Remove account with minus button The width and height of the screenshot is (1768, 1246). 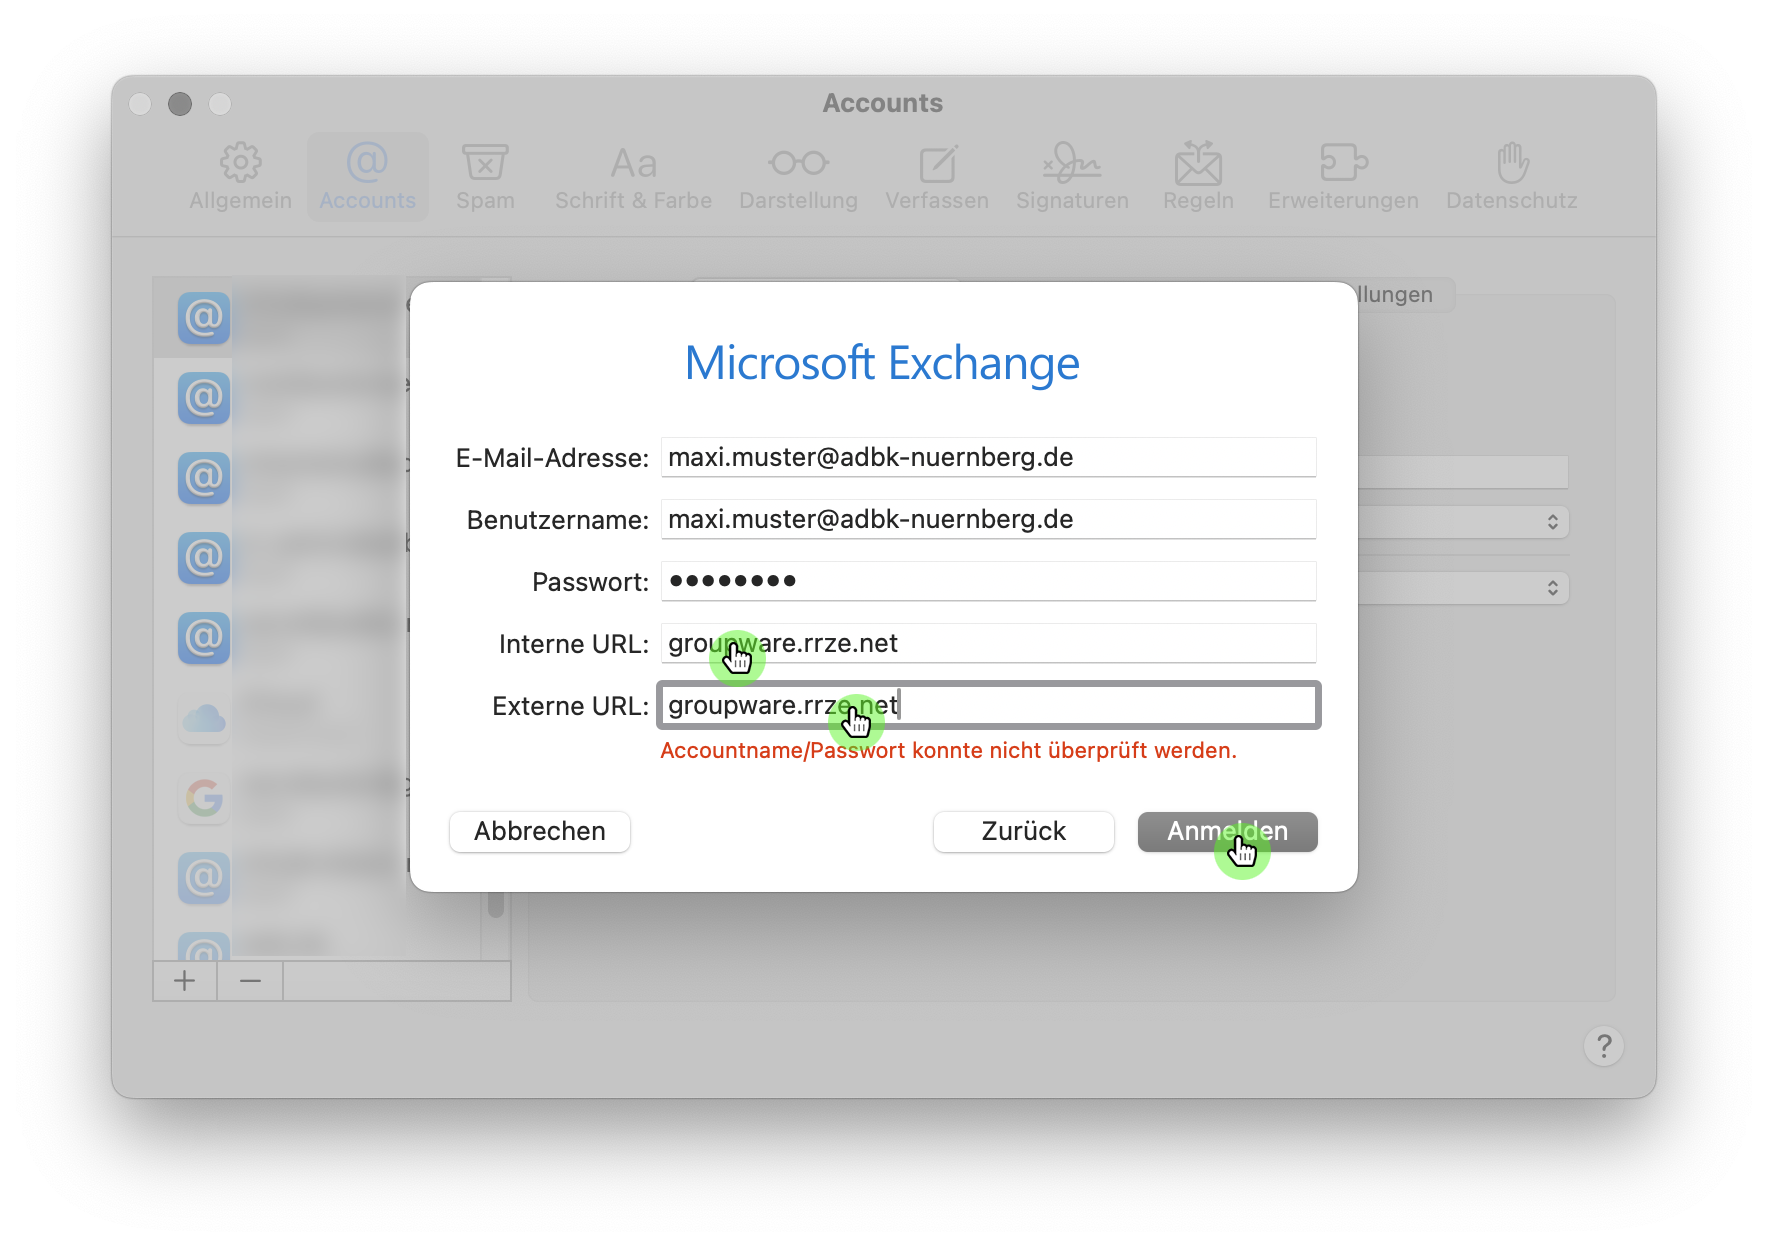coord(250,981)
